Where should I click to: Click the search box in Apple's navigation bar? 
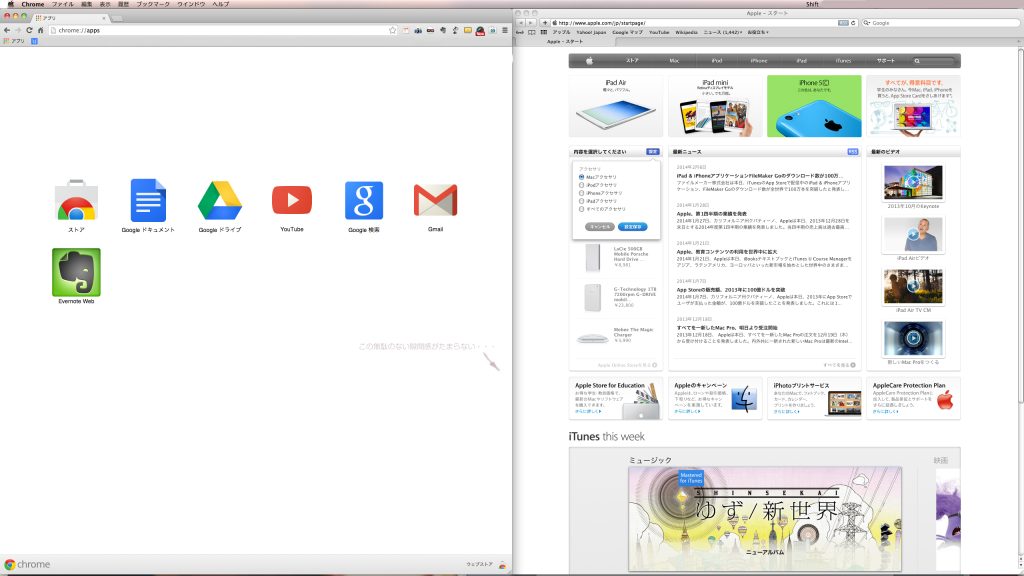[x=935, y=61]
